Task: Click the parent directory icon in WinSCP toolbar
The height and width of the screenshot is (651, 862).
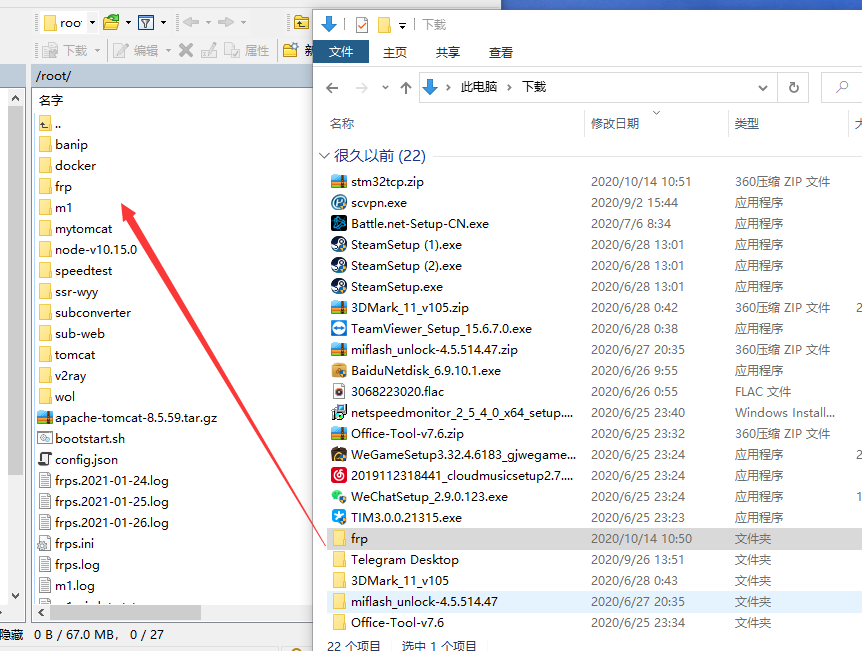Action: [301, 23]
